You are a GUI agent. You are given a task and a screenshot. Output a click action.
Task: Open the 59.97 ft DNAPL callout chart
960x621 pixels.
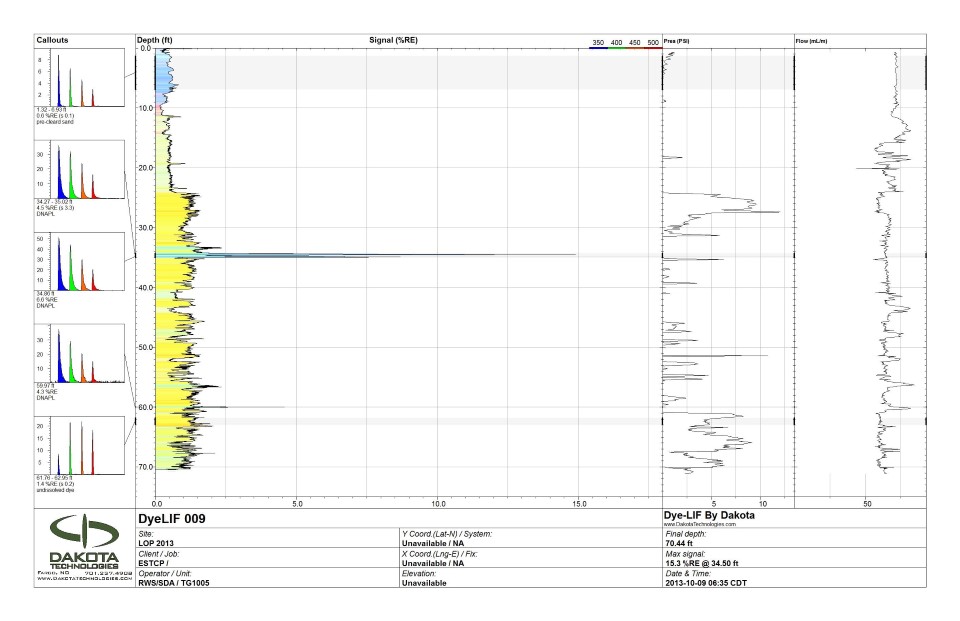point(79,353)
